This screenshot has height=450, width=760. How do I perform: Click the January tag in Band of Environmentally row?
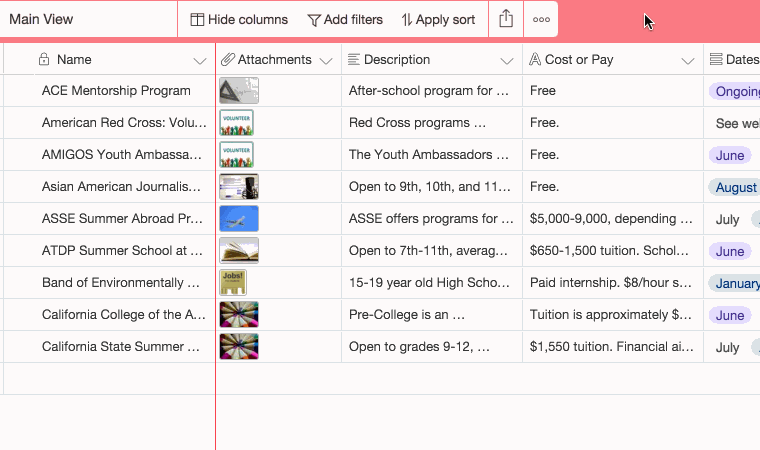coord(735,283)
